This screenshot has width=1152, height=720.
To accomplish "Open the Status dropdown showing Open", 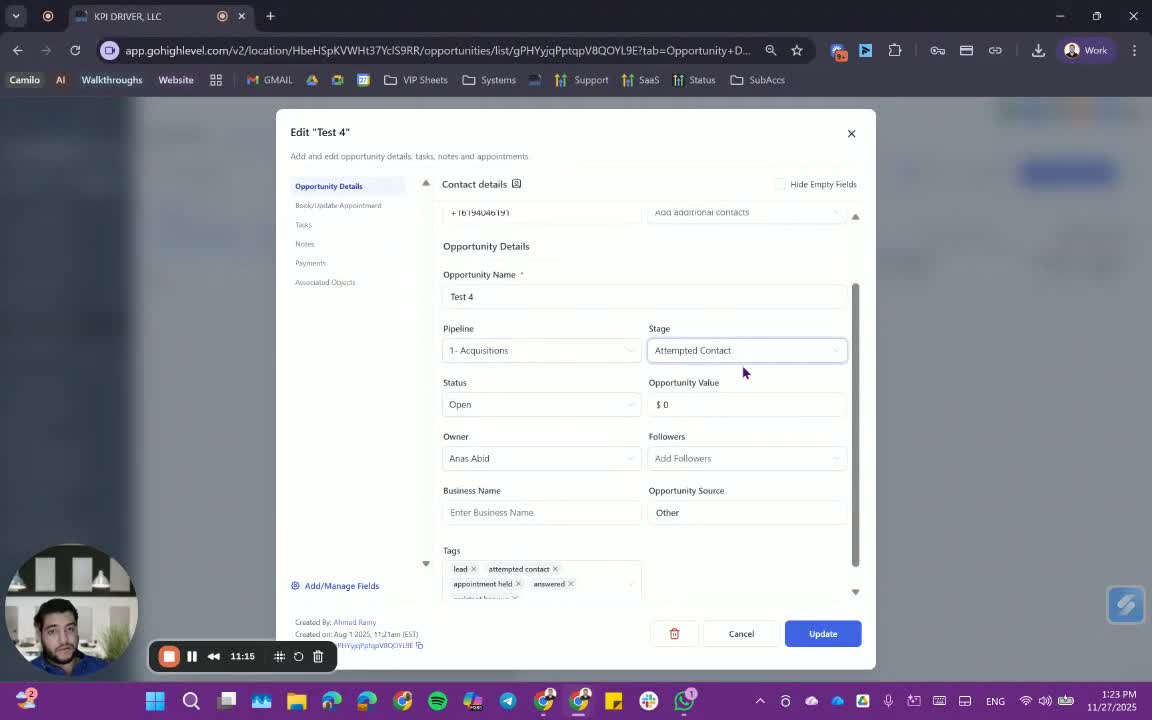I will coord(541,405).
